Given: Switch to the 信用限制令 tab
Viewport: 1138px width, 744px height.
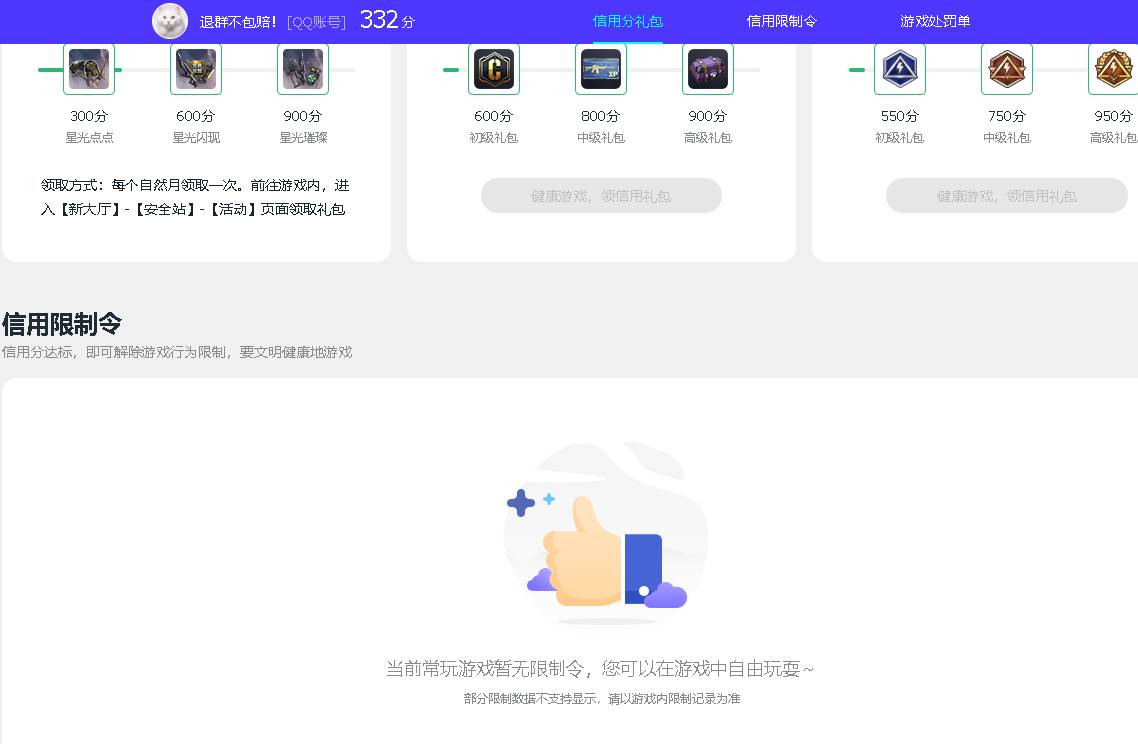Looking at the screenshot, I should coord(781,19).
